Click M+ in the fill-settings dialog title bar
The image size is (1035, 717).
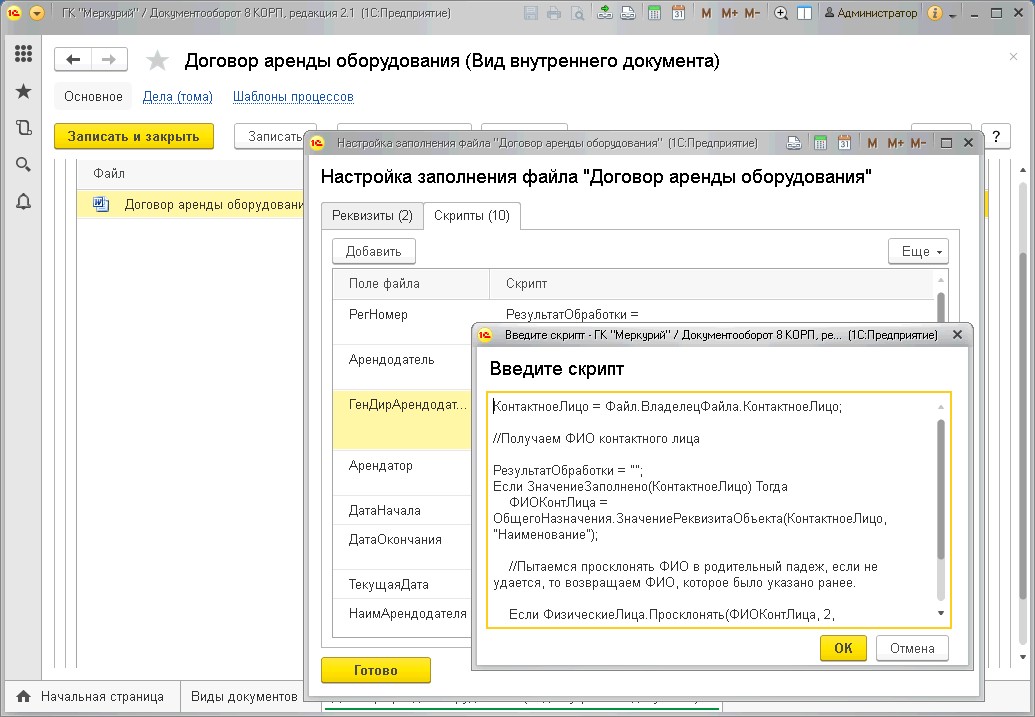pos(895,143)
